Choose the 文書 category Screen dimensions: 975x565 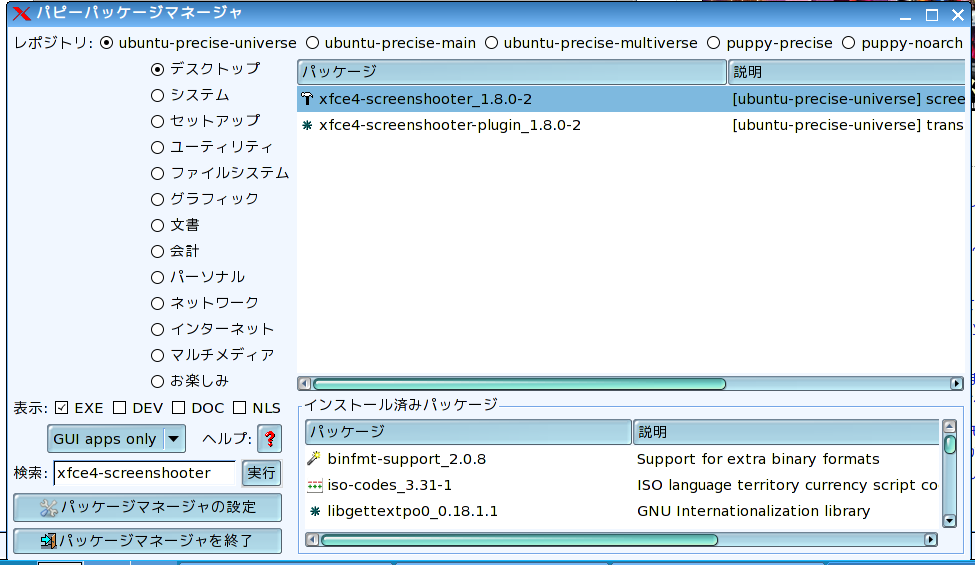click(x=157, y=226)
